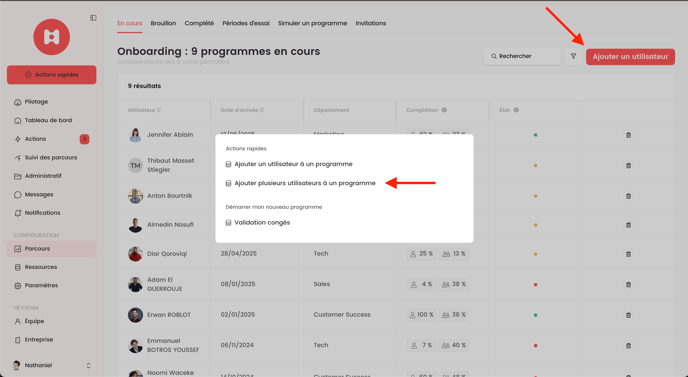
Task: Click the 08/01/2025 arrival date
Action: pyautogui.click(x=238, y=284)
